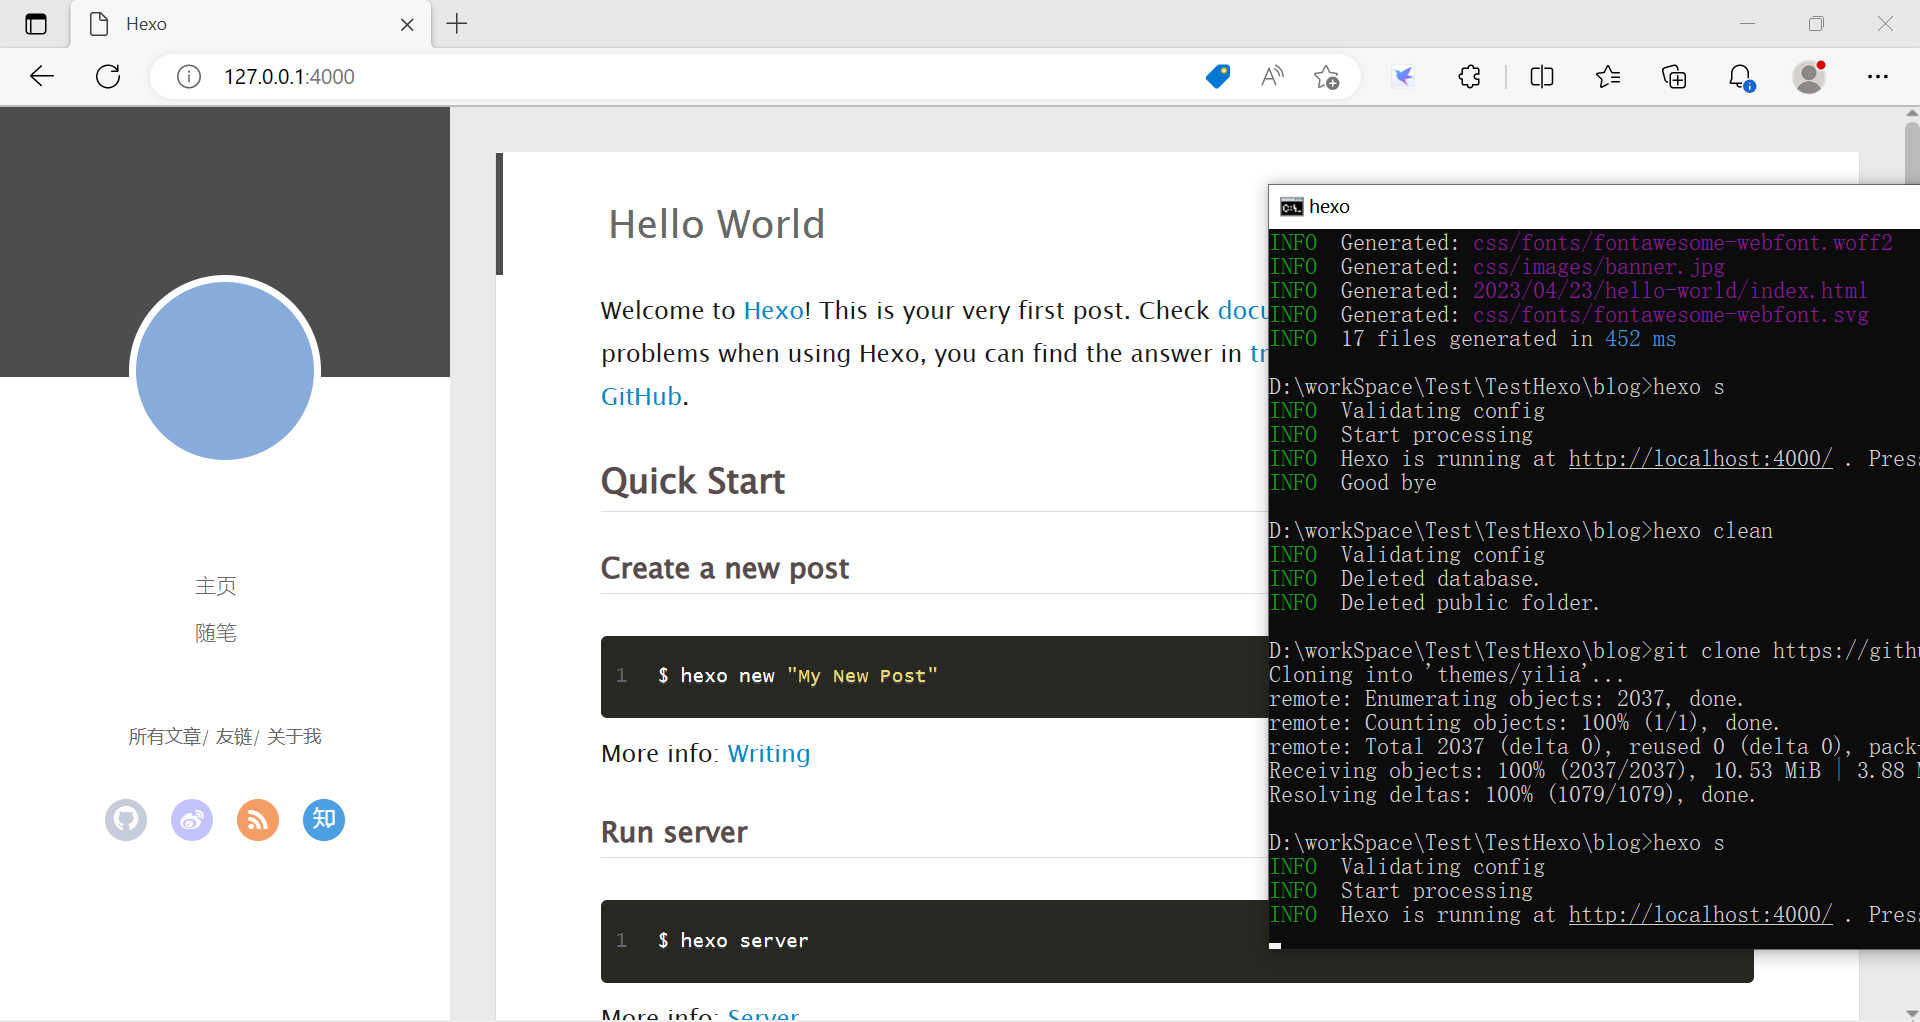Refresh the page with the reload button
The image size is (1920, 1022).
(108, 76)
